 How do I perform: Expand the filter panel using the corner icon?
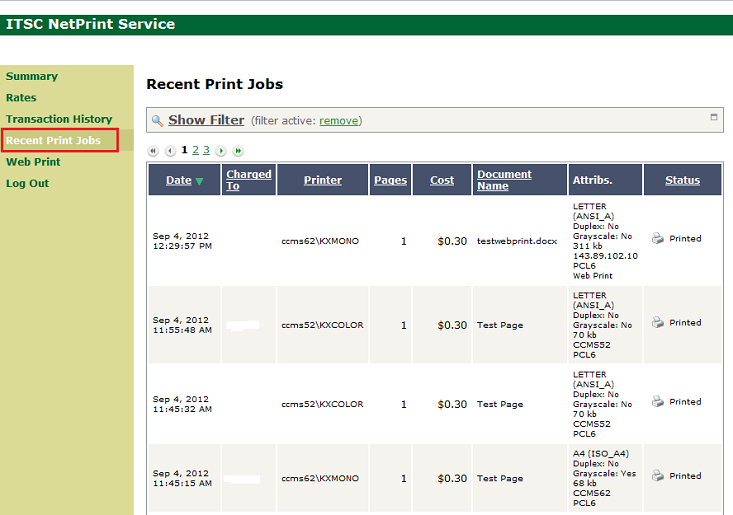pyautogui.click(x=714, y=117)
